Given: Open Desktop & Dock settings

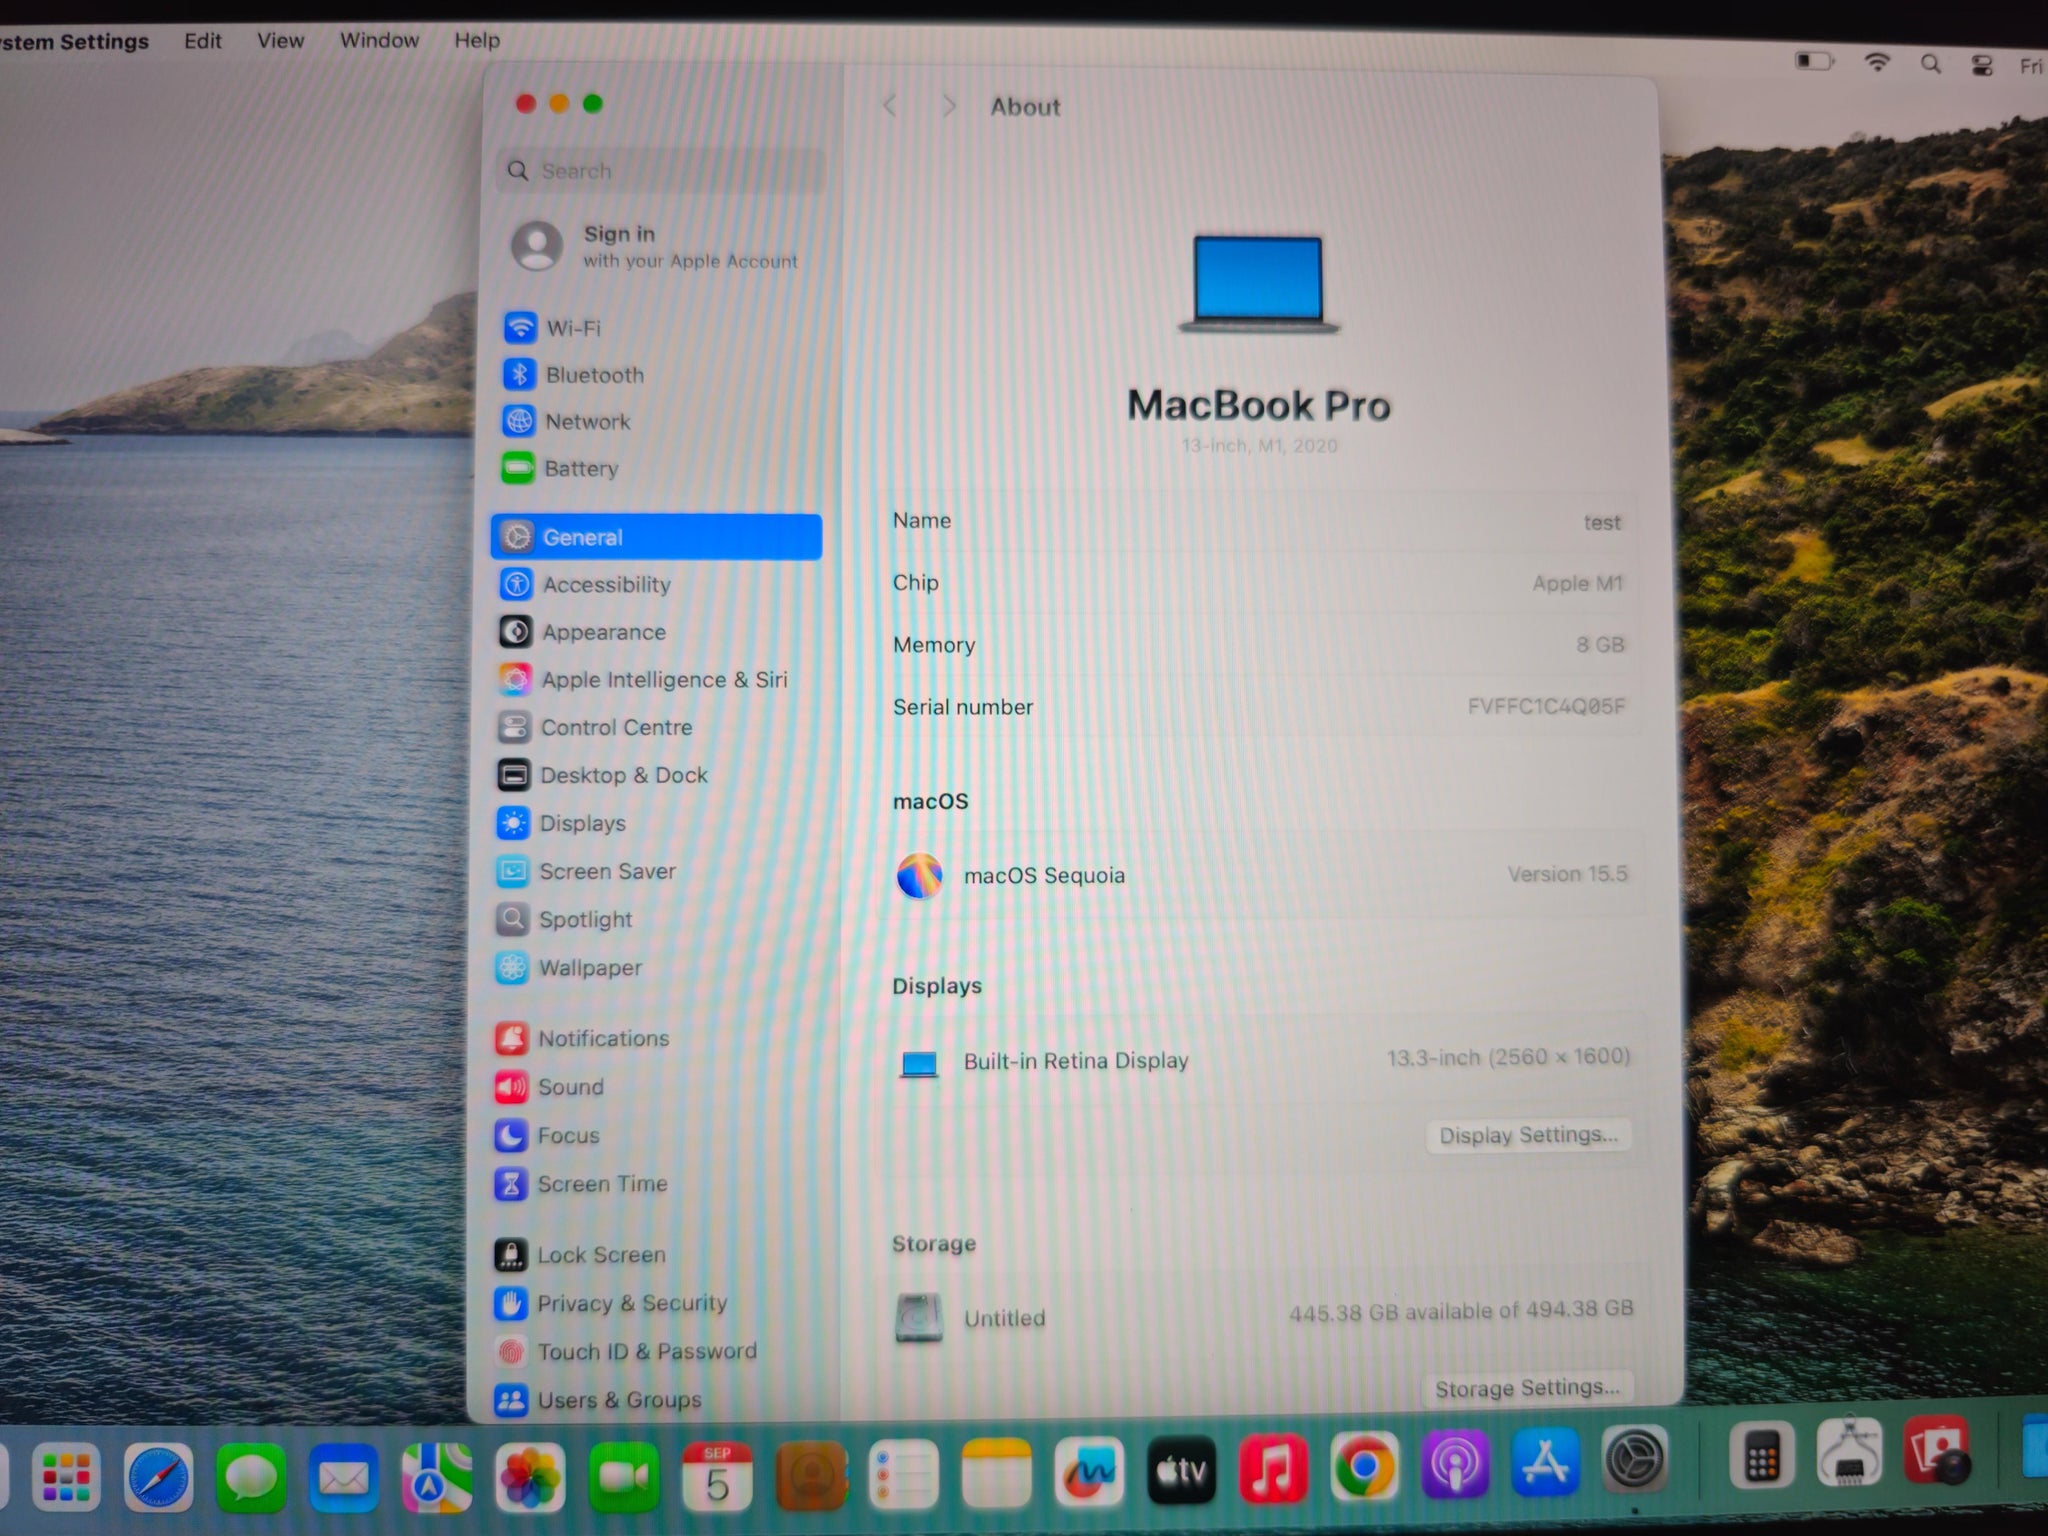Looking at the screenshot, I should pyautogui.click(x=624, y=775).
